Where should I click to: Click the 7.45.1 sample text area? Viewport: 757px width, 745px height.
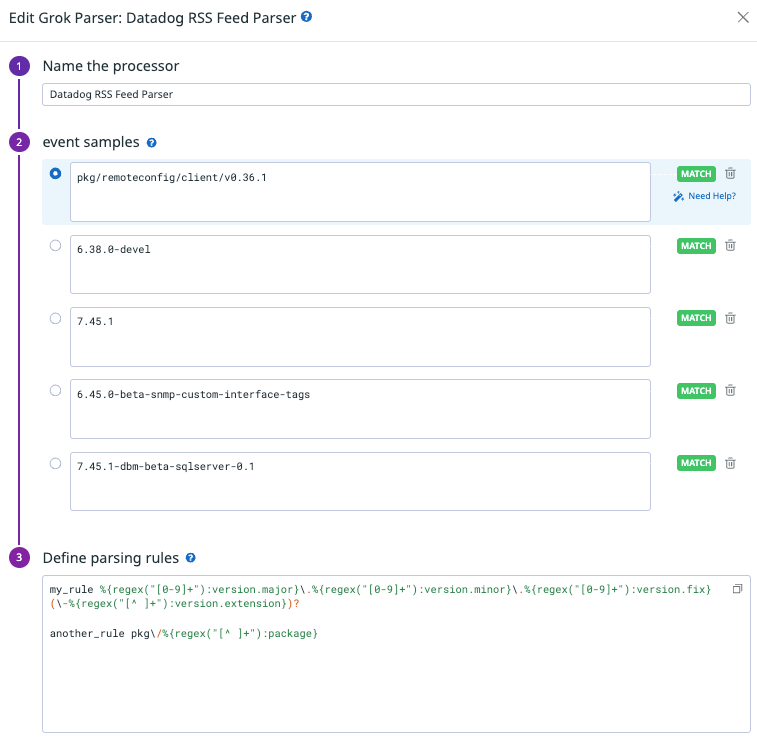(x=360, y=337)
